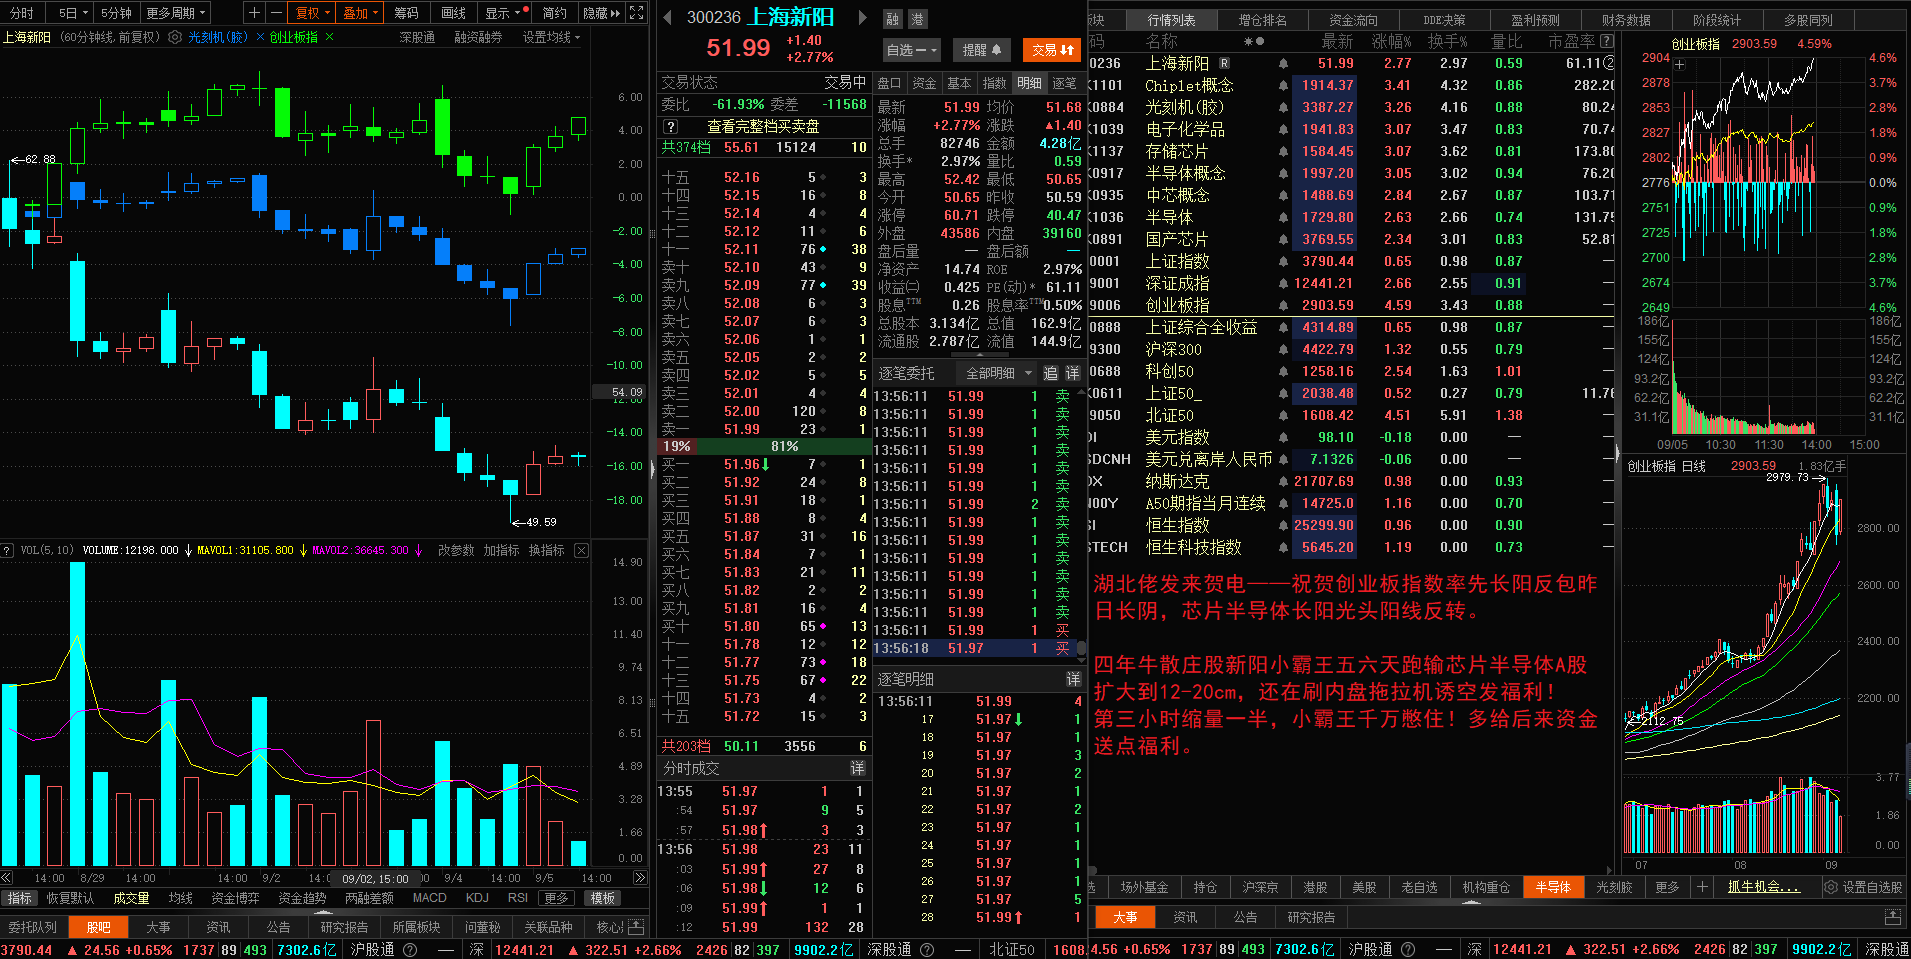Switch to 资金 tab in quote panel
Screen dimensions: 1911x959
point(924,83)
